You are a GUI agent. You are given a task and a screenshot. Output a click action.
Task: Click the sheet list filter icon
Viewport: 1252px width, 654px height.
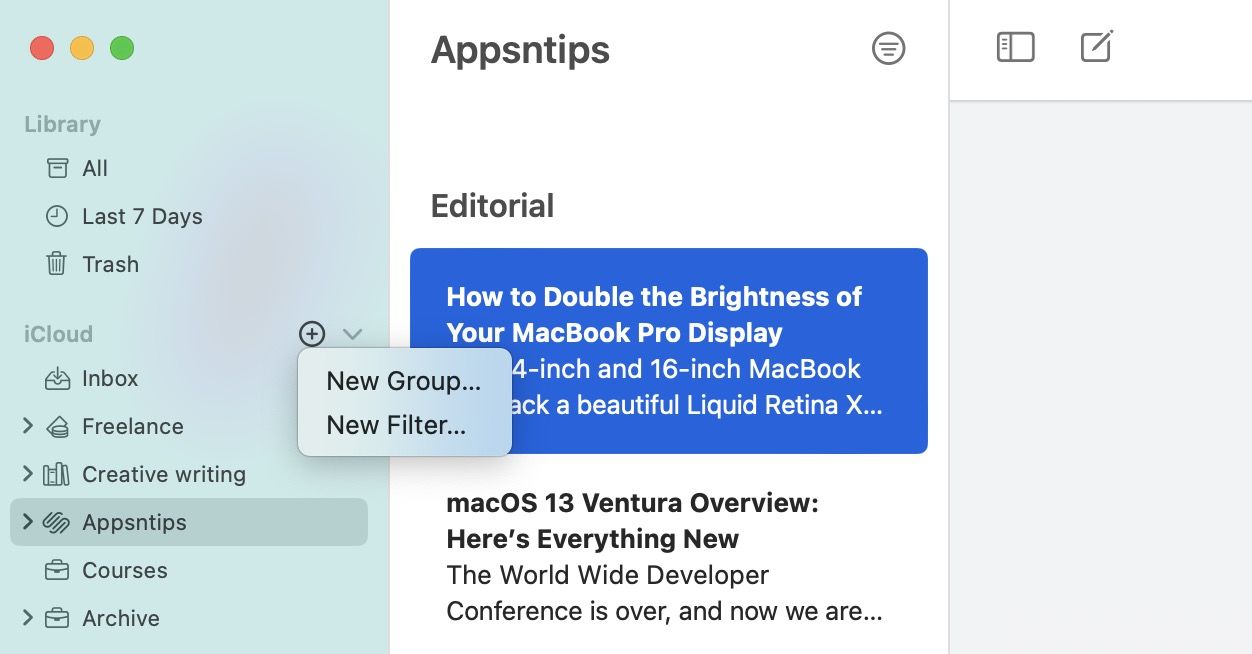[x=888, y=49]
